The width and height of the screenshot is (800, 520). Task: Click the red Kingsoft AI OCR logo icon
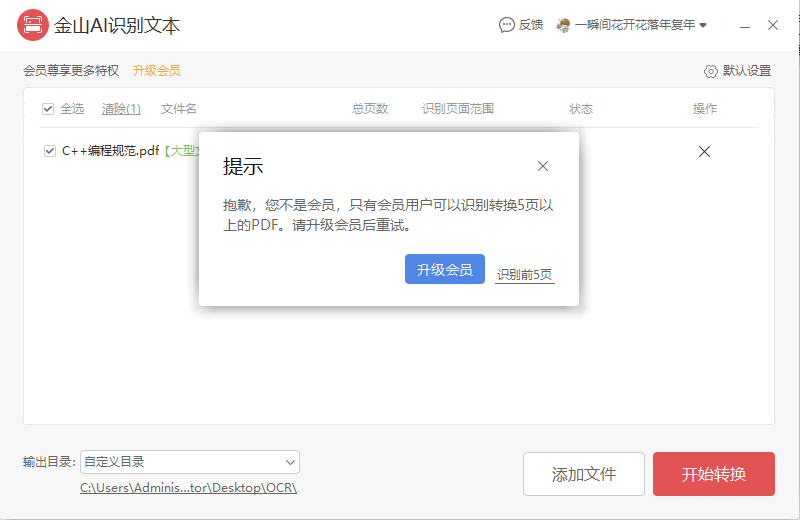coord(33,25)
